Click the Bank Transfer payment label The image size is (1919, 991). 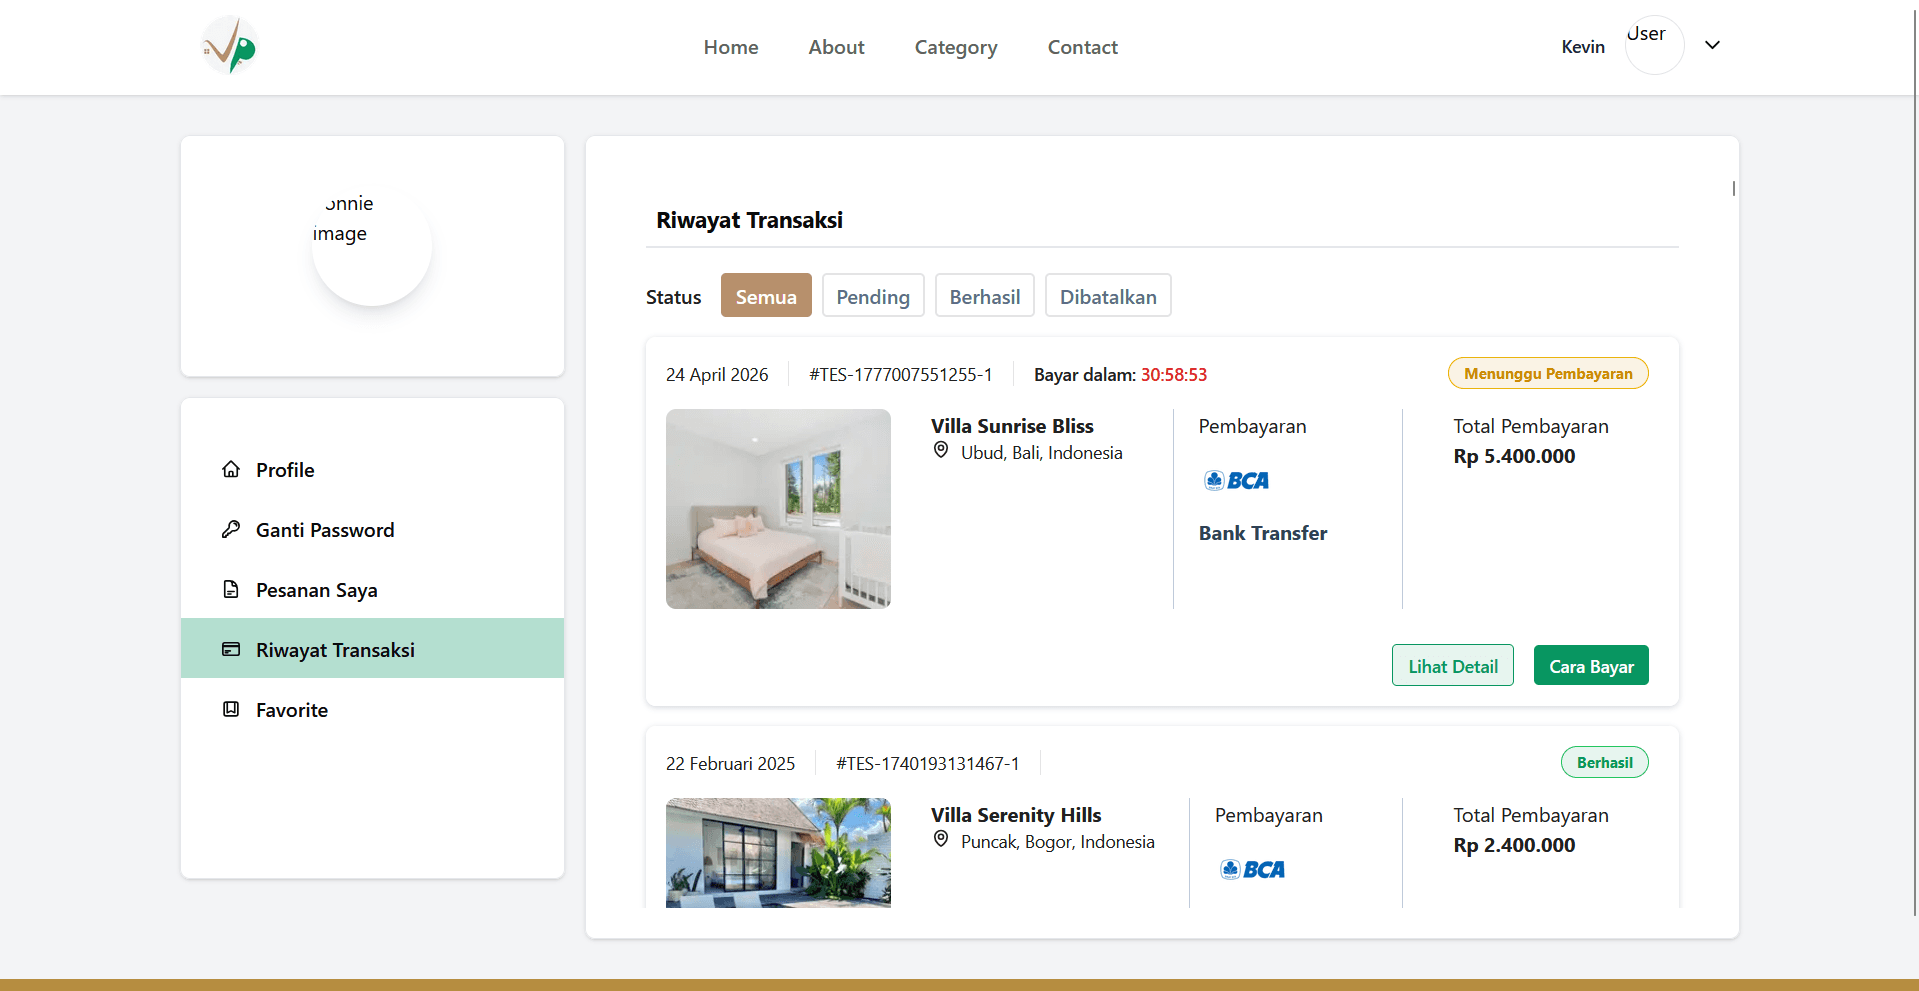point(1263,533)
